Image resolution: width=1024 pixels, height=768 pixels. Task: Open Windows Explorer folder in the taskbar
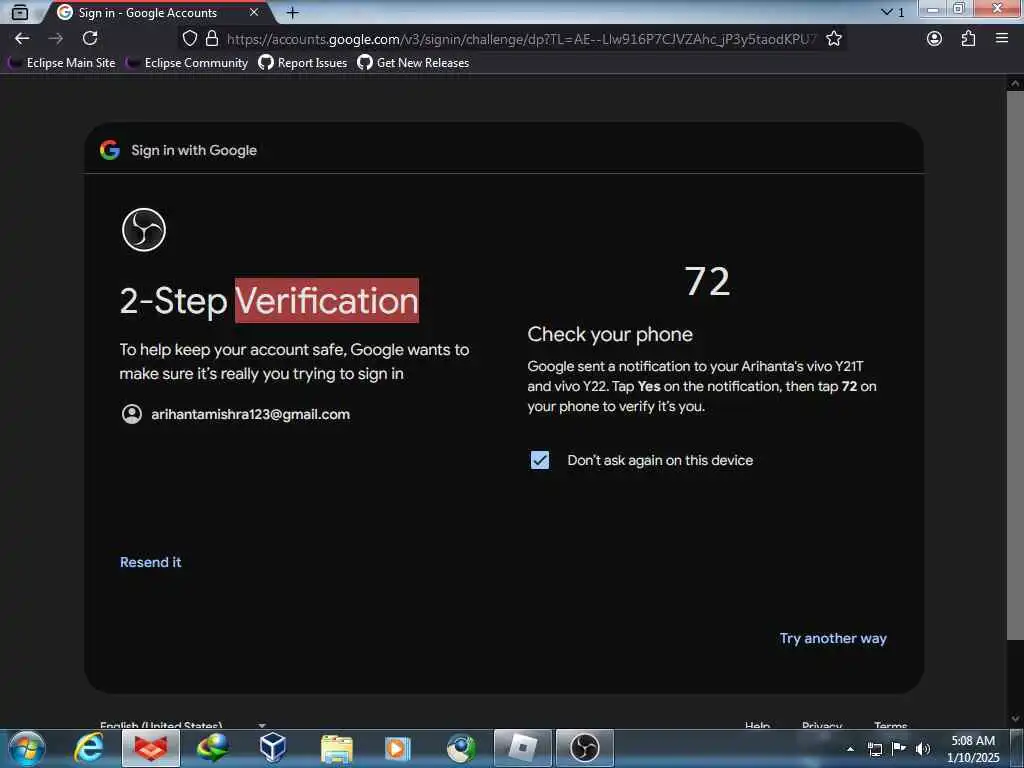(x=337, y=749)
